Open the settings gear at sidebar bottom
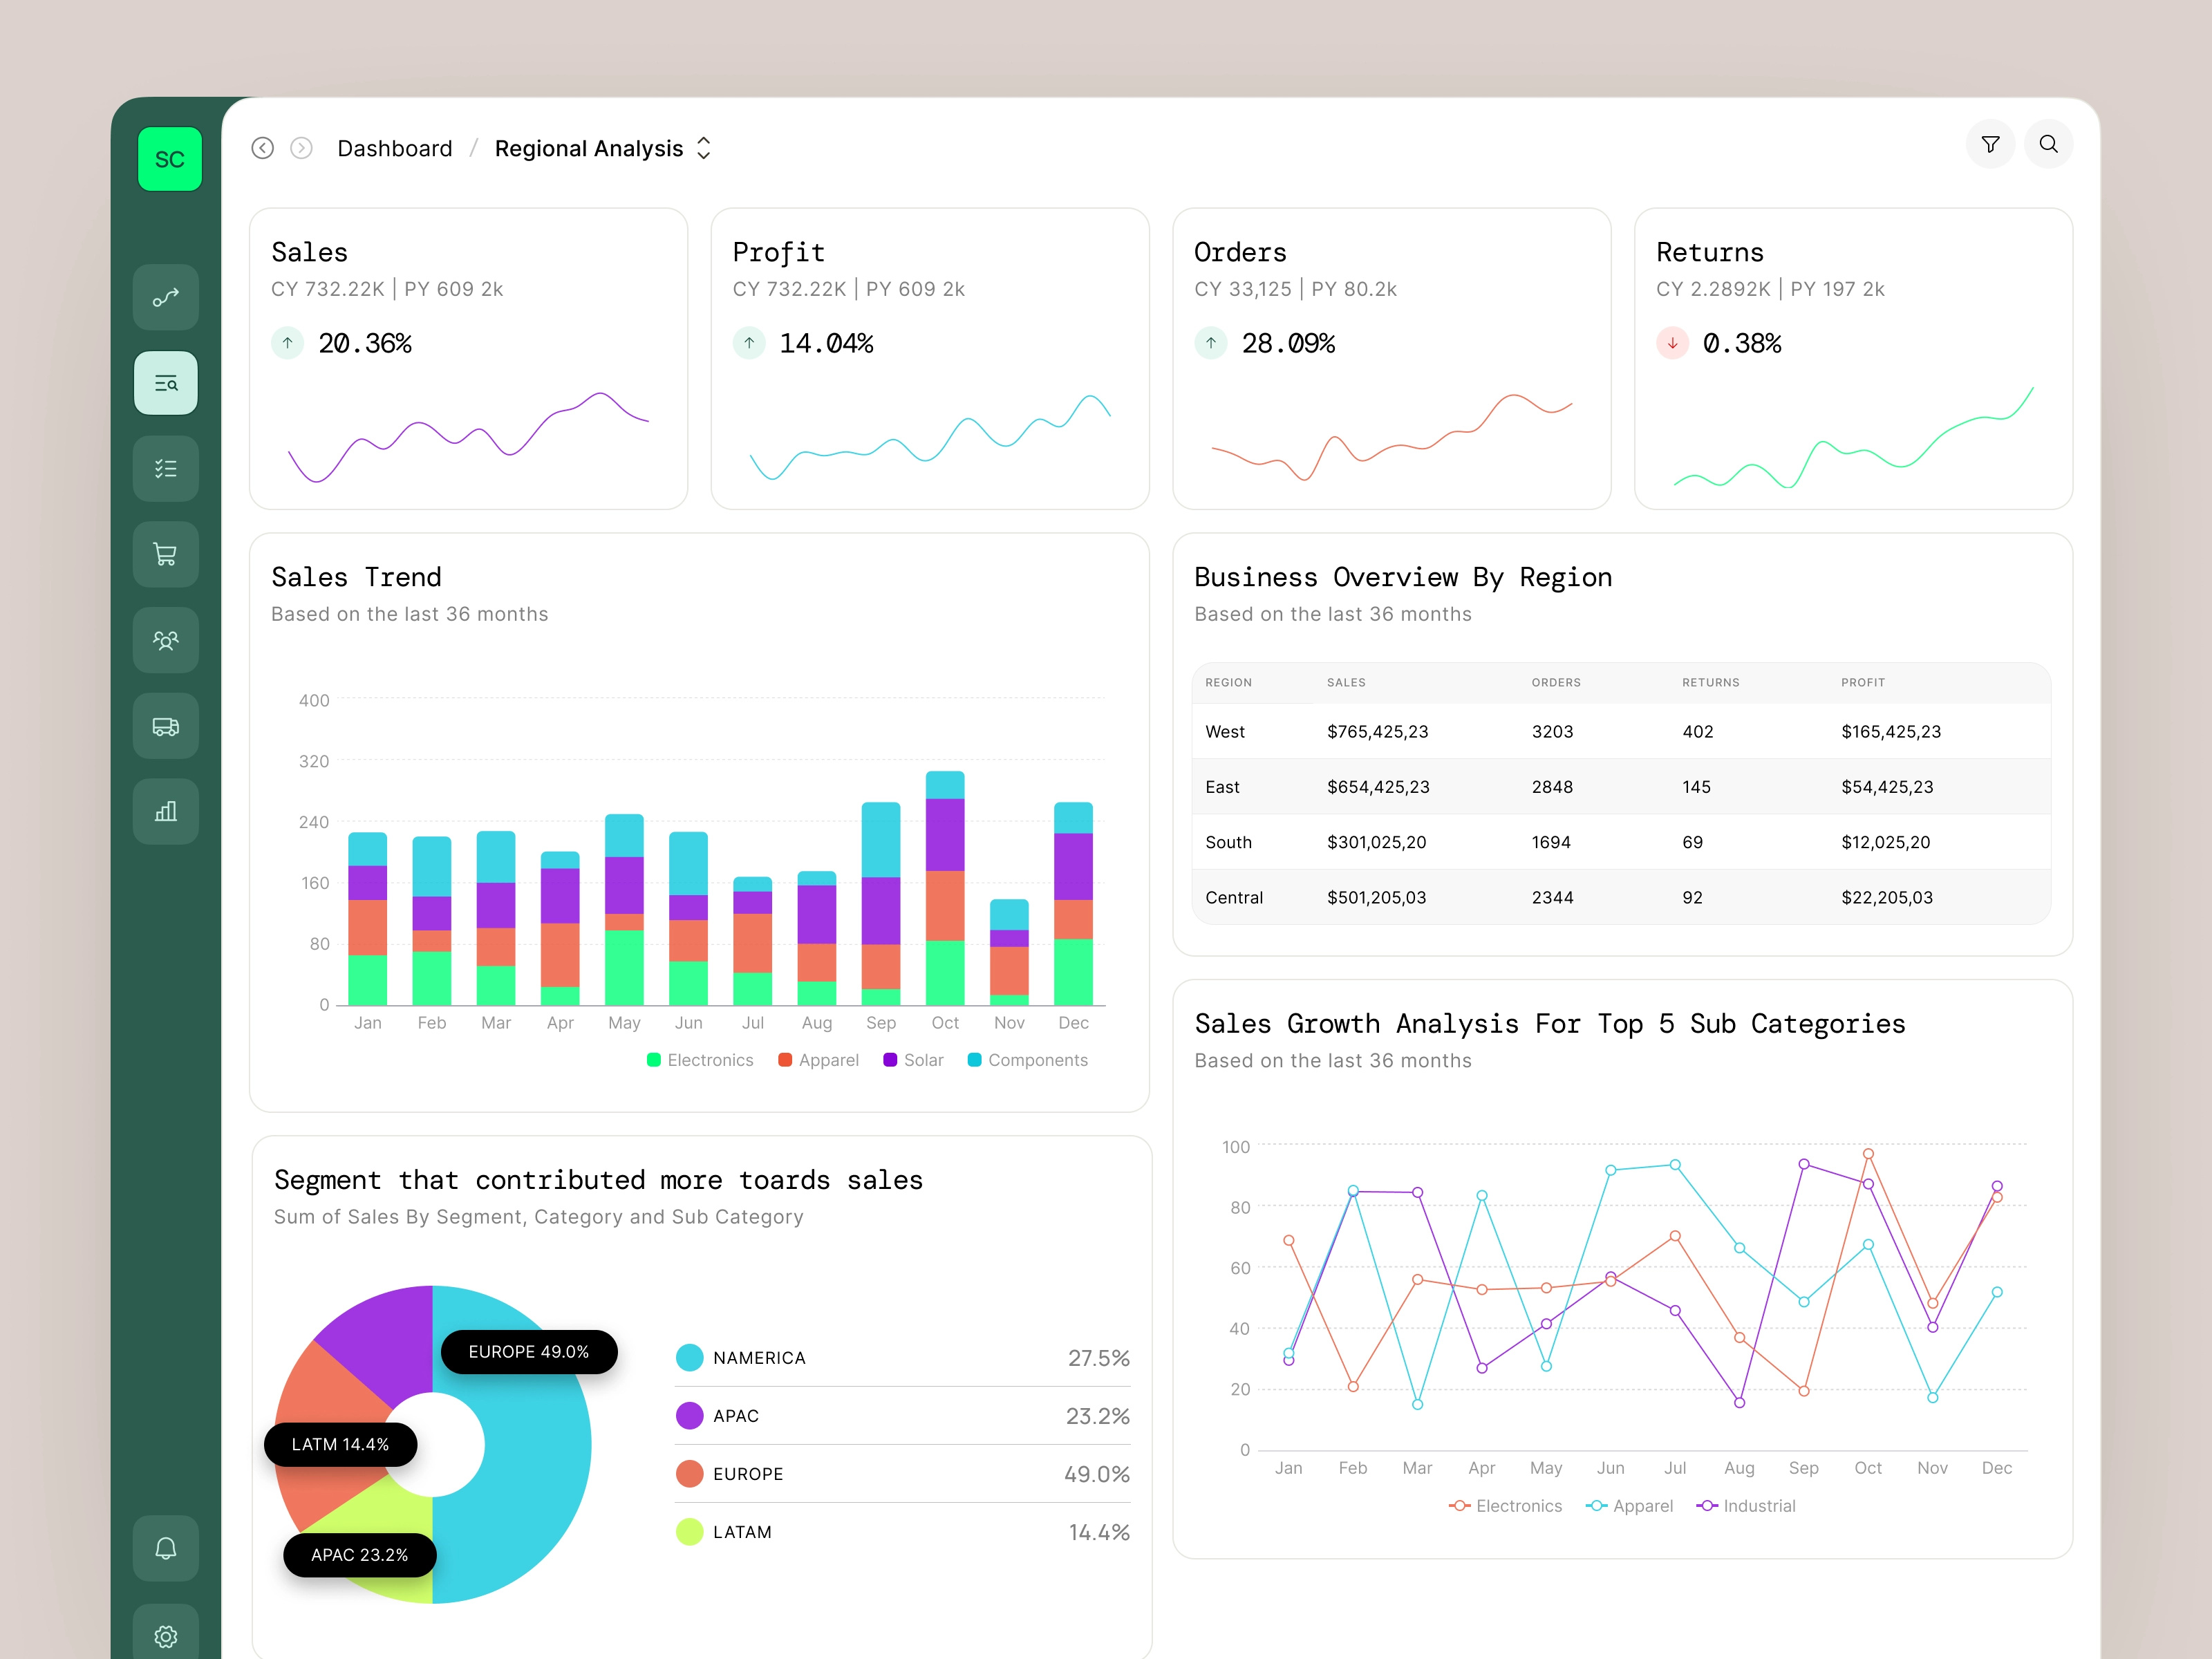This screenshot has height=1659, width=2212. point(166,1634)
